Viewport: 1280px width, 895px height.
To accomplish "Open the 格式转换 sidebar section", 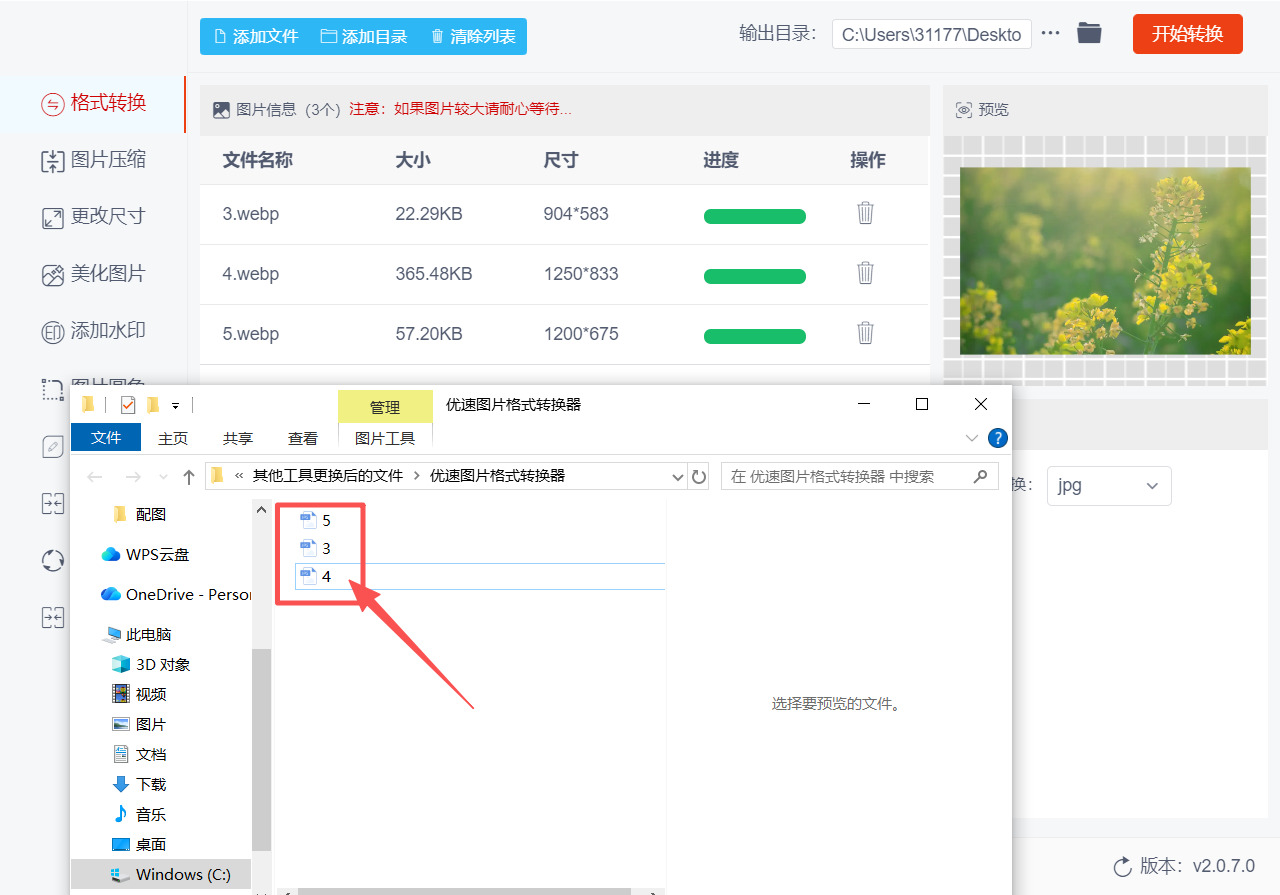I will click(93, 103).
